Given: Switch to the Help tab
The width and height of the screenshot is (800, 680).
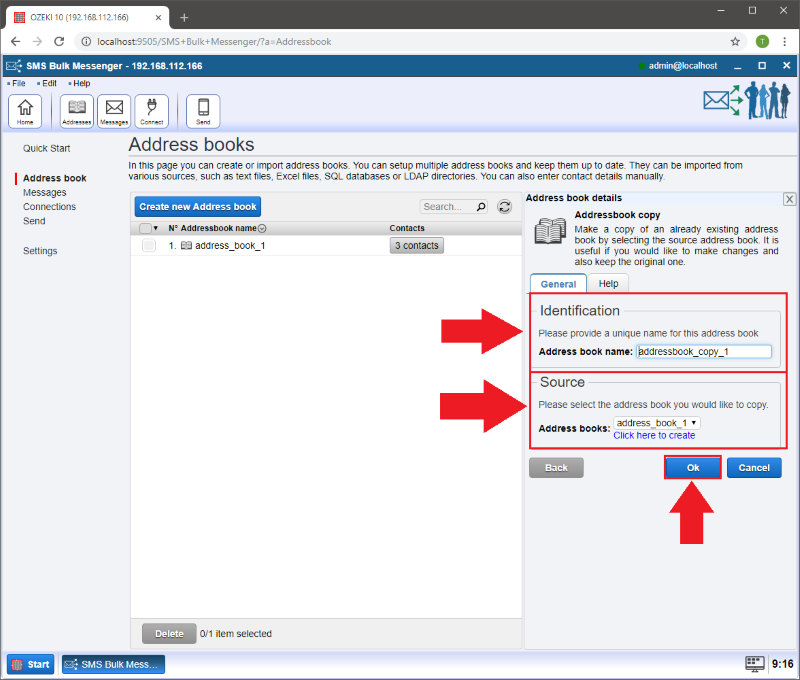Looking at the screenshot, I should pyautogui.click(x=608, y=284).
